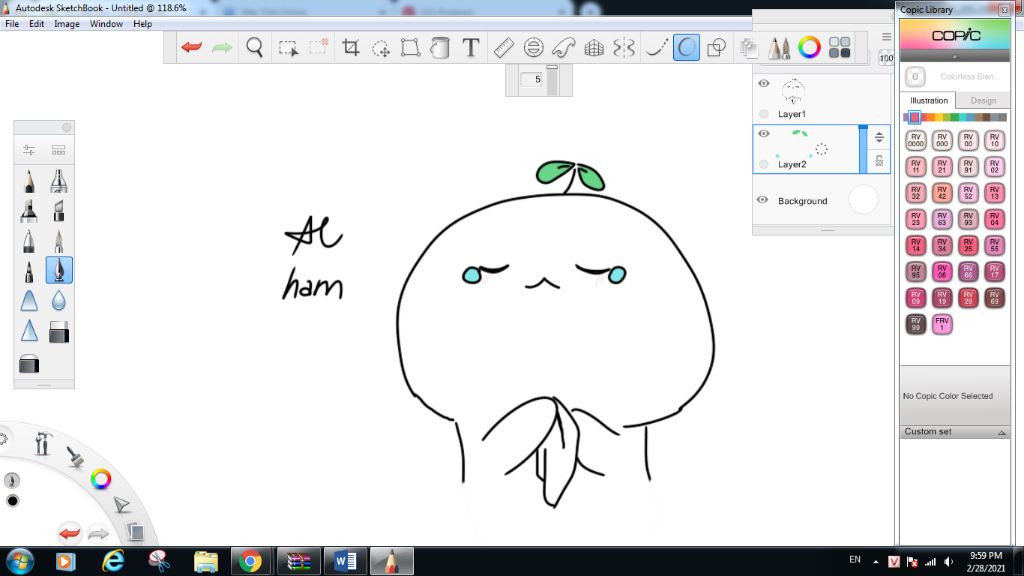The image size is (1024, 576).
Task: Switch to the Design tab in Copic Library
Action: click(983, 101)
